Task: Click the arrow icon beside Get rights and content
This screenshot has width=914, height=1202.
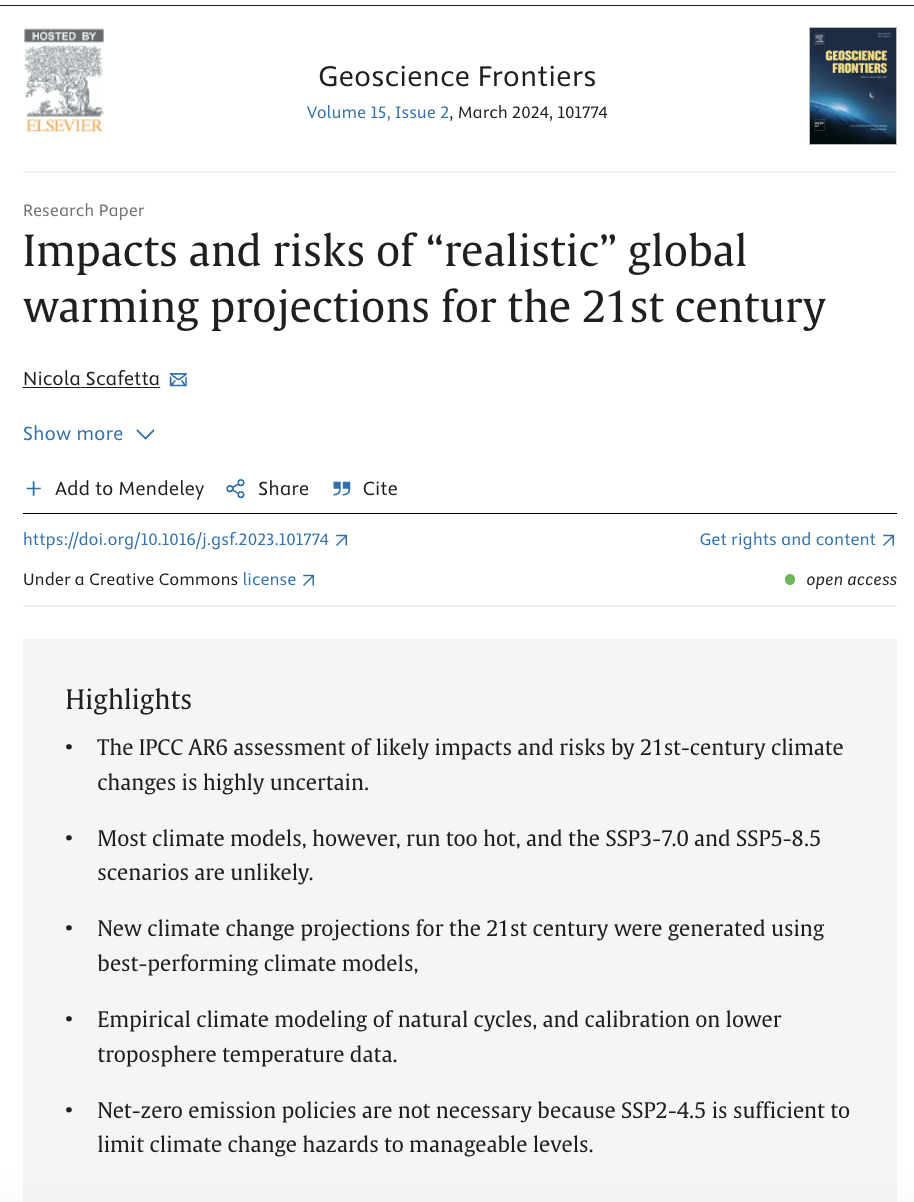Action: pos(888,540)
